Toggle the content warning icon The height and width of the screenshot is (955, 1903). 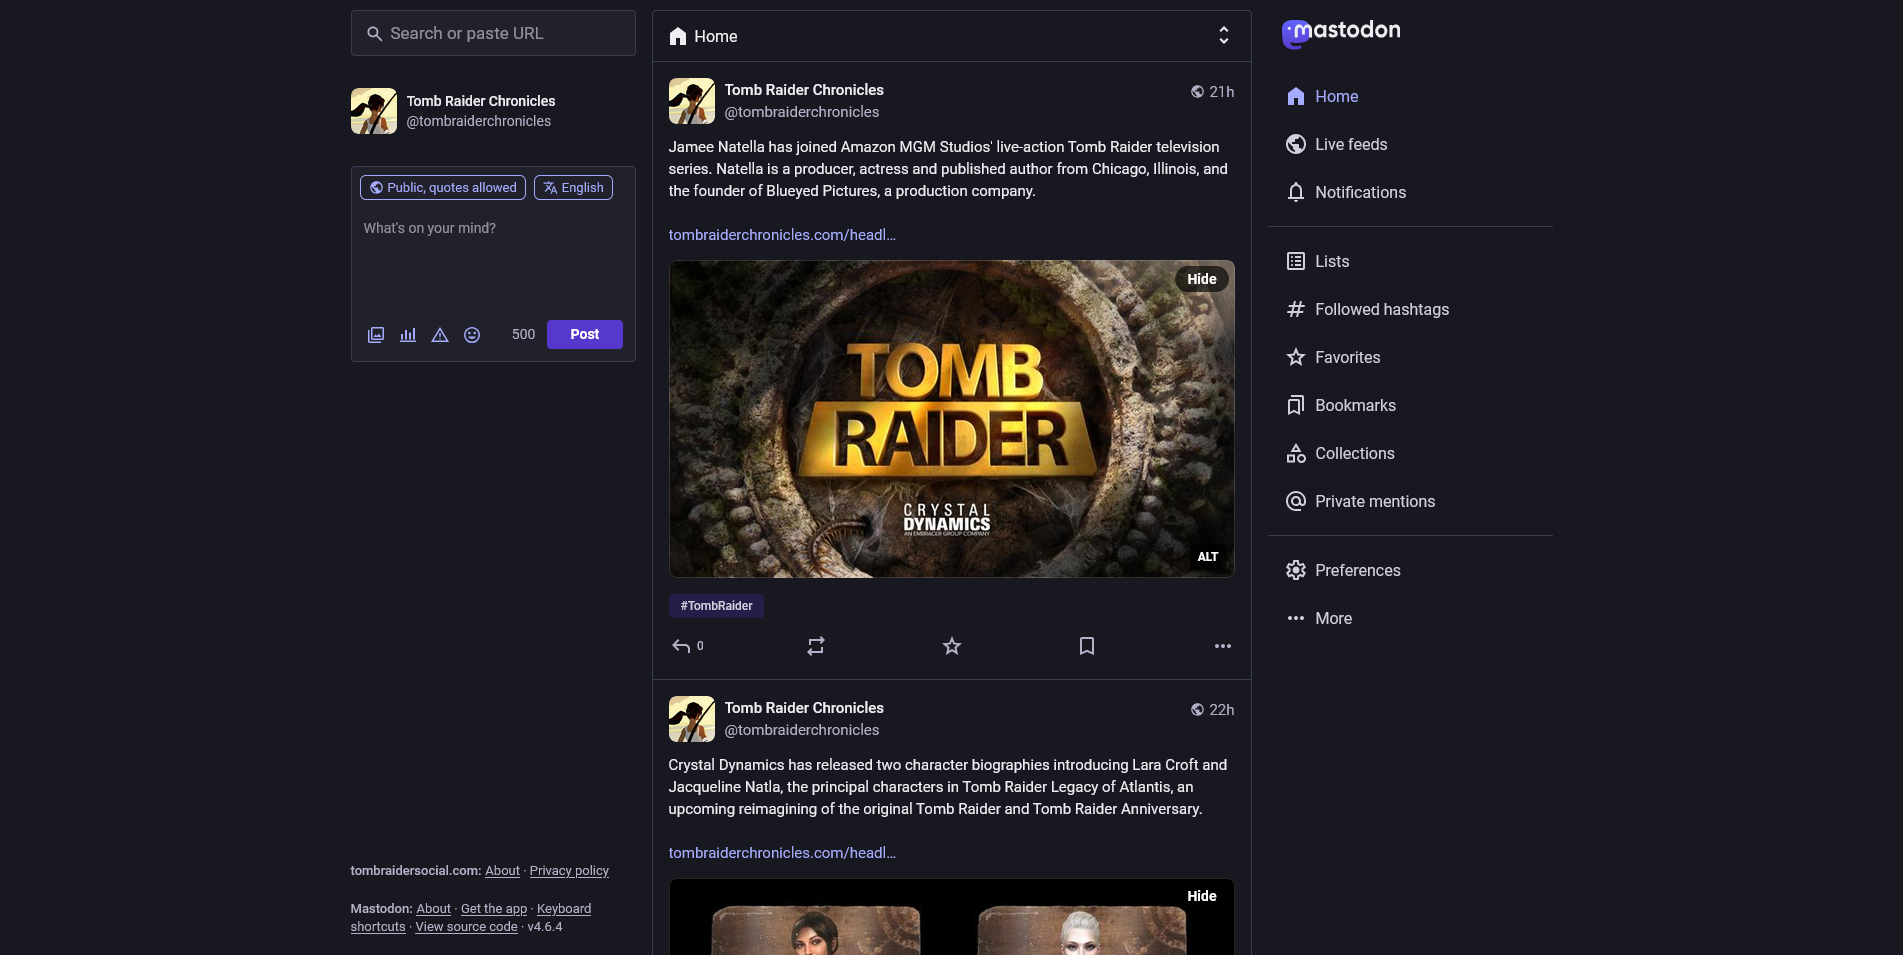click(440, 335)
